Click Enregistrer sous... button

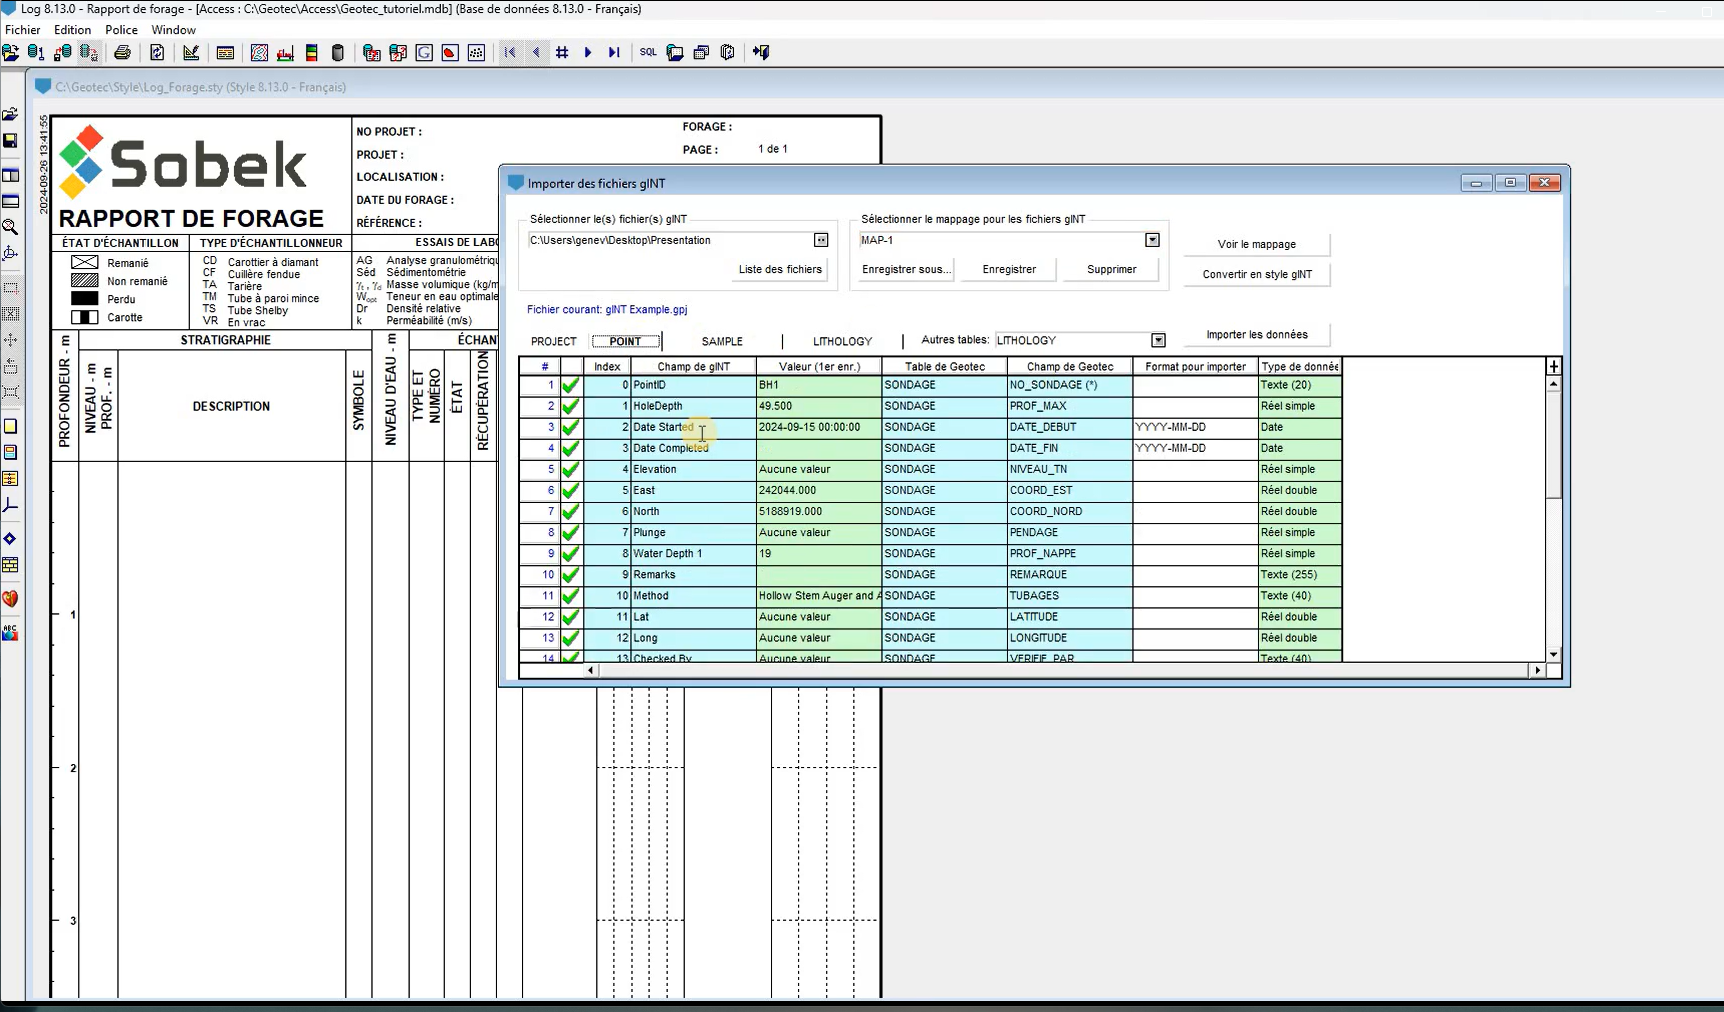(906, 270)
